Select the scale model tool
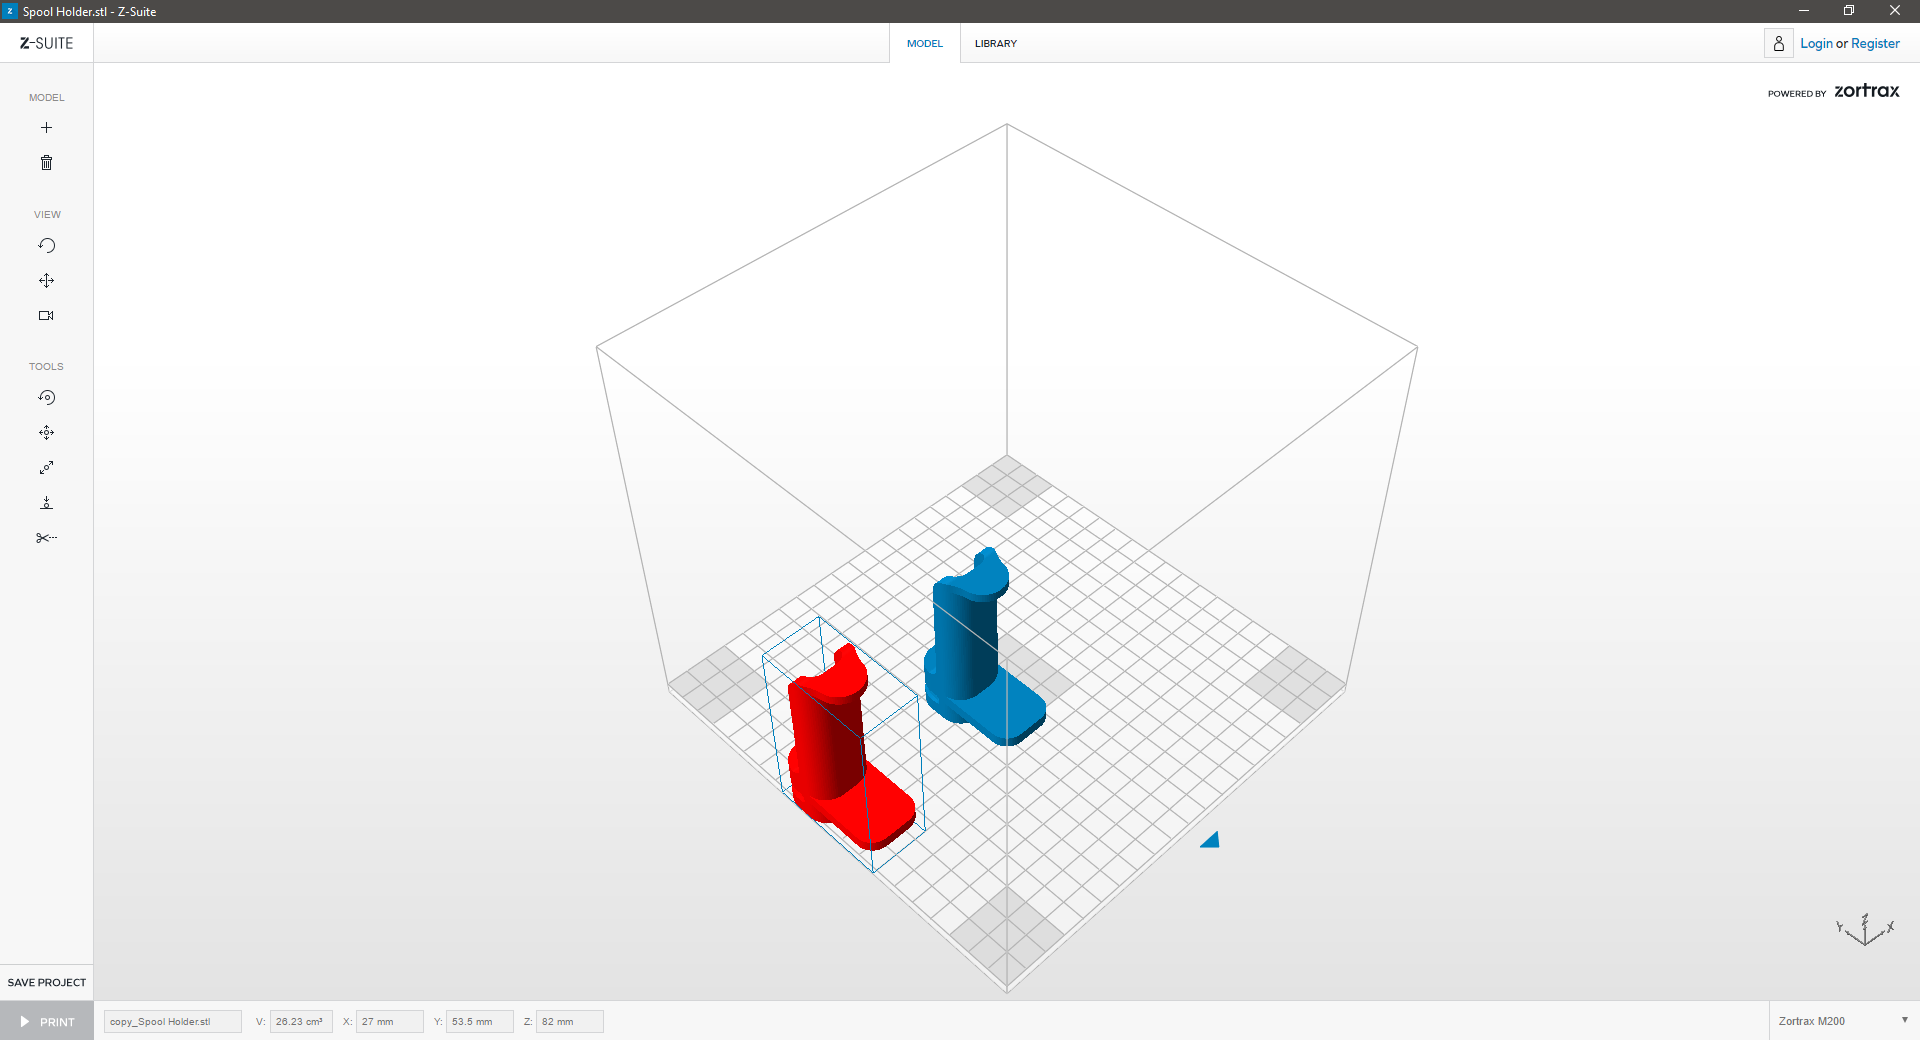Image resolution: width=1920 pixels, height=1040 pixels. [46, 468]
